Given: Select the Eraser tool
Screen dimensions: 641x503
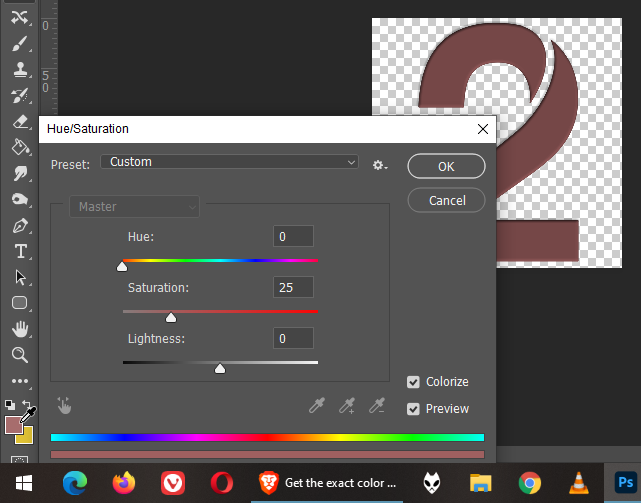Looking at the screenshot, I should (x=20, y=121).
